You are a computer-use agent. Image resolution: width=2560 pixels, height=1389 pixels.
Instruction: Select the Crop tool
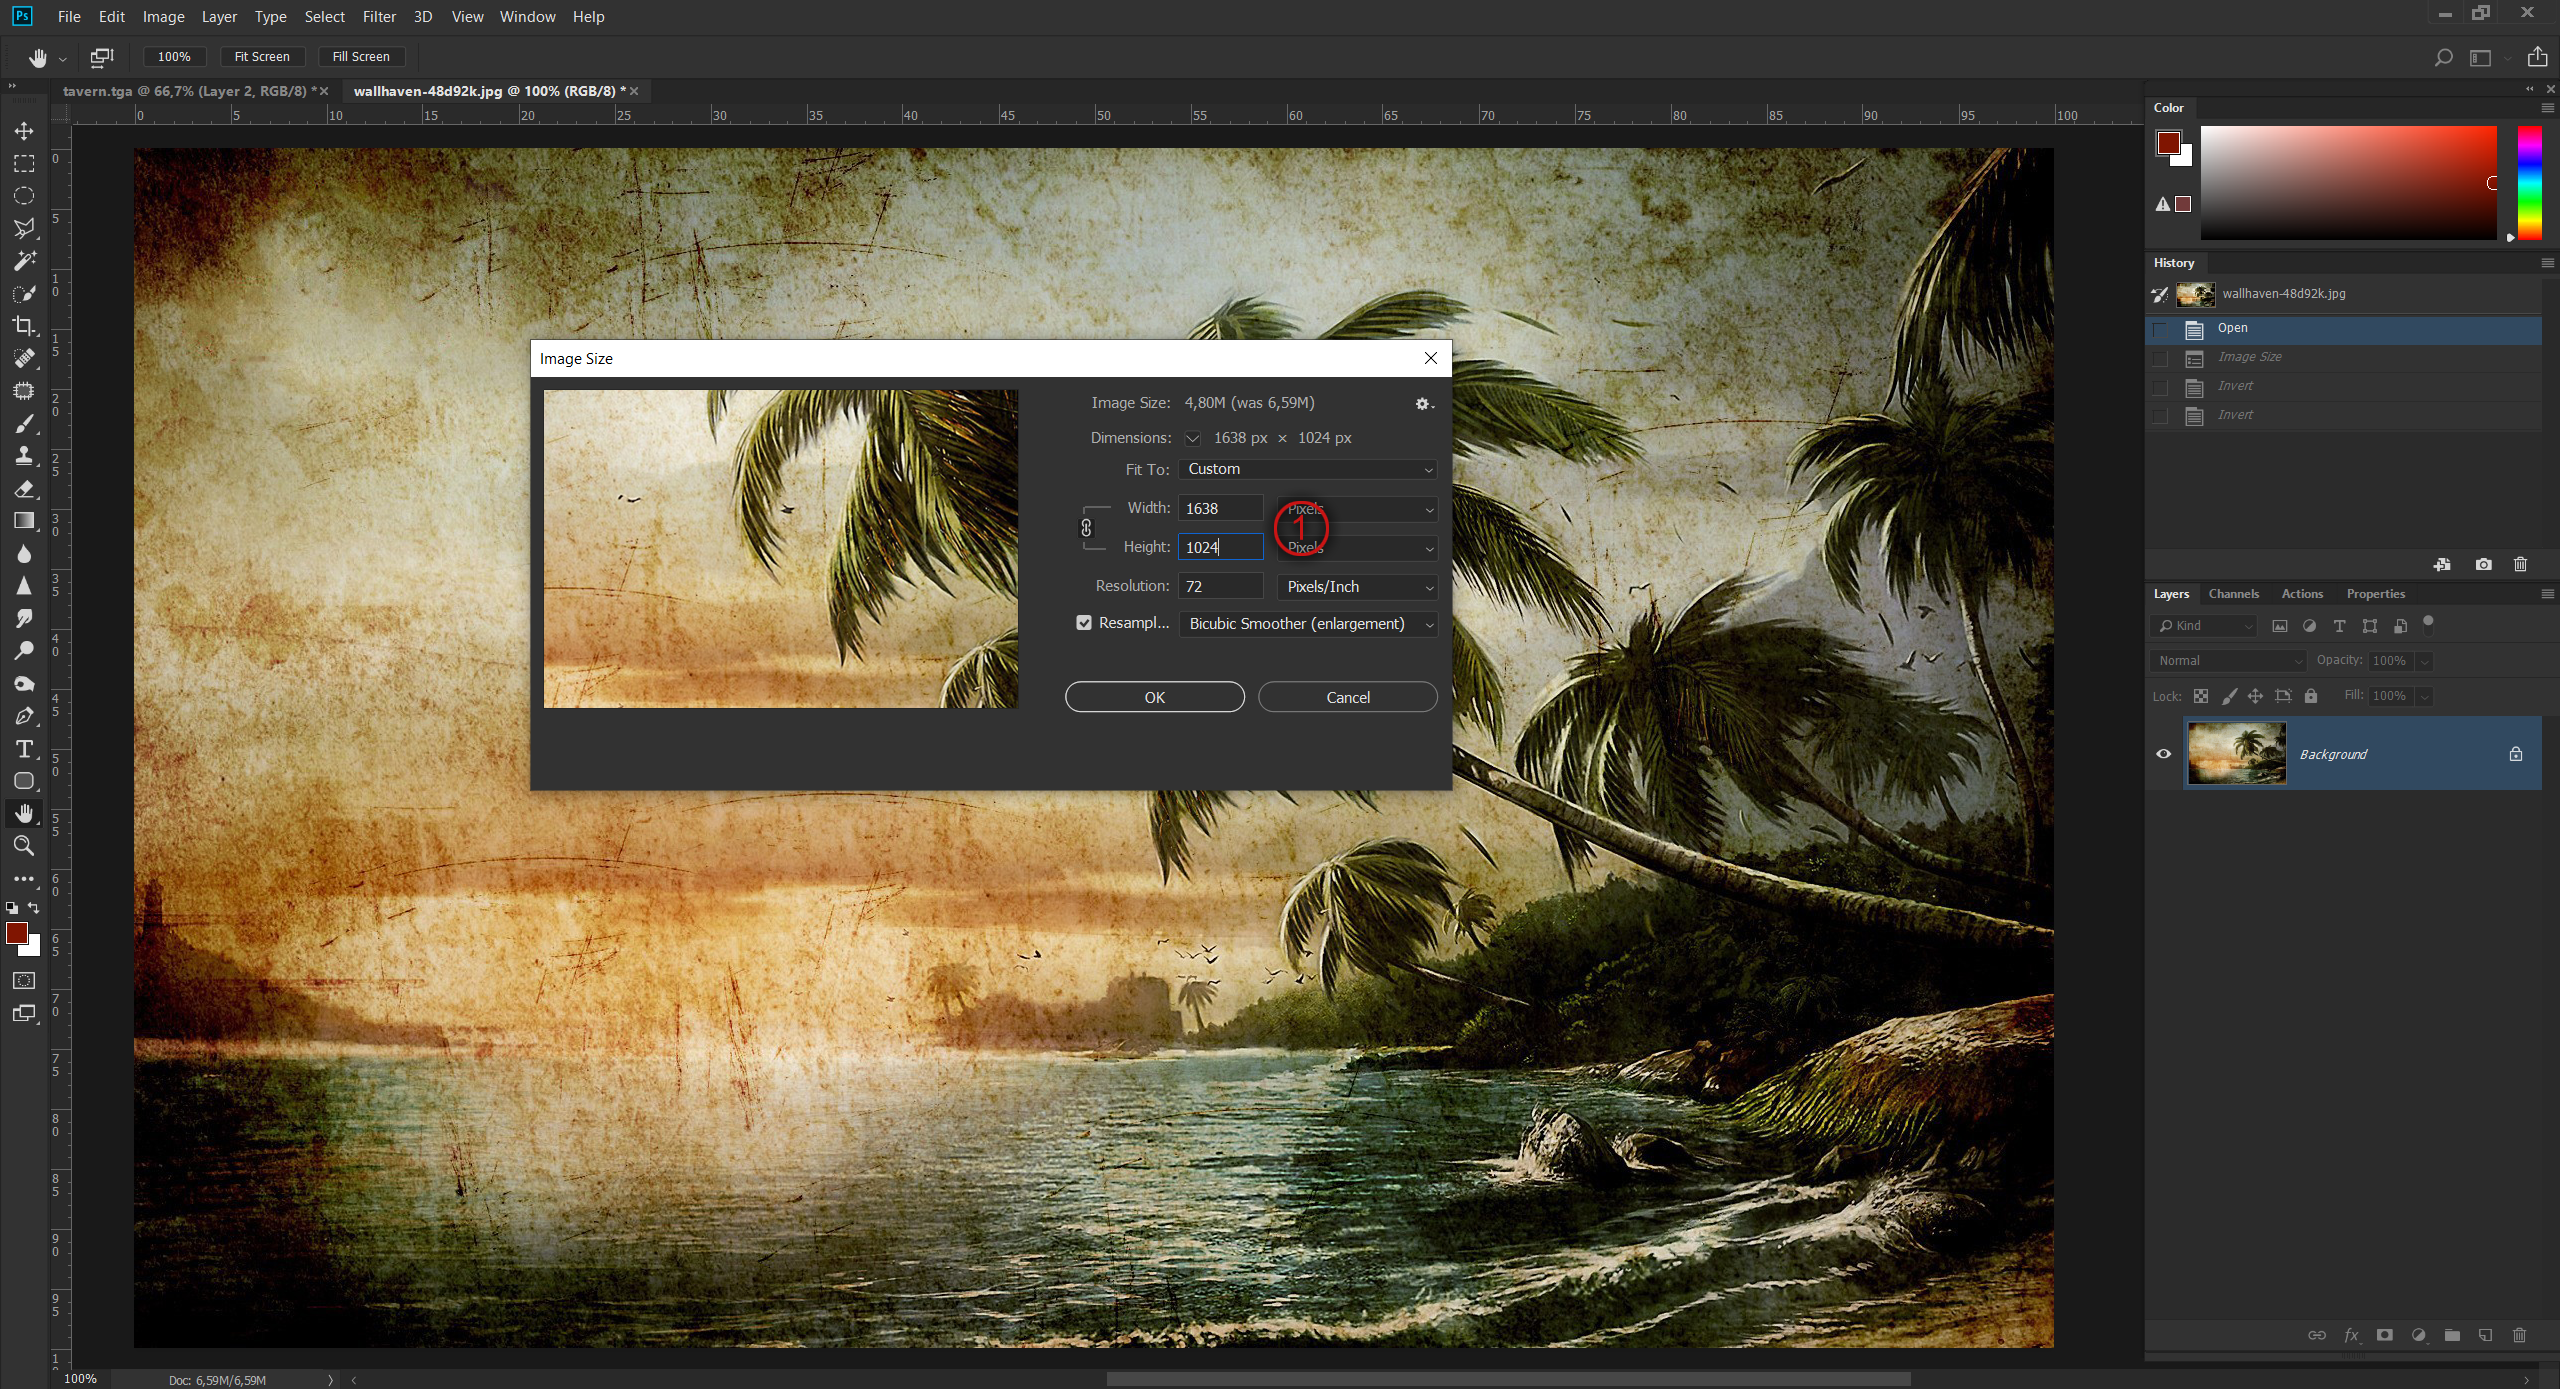pos(24,326)
